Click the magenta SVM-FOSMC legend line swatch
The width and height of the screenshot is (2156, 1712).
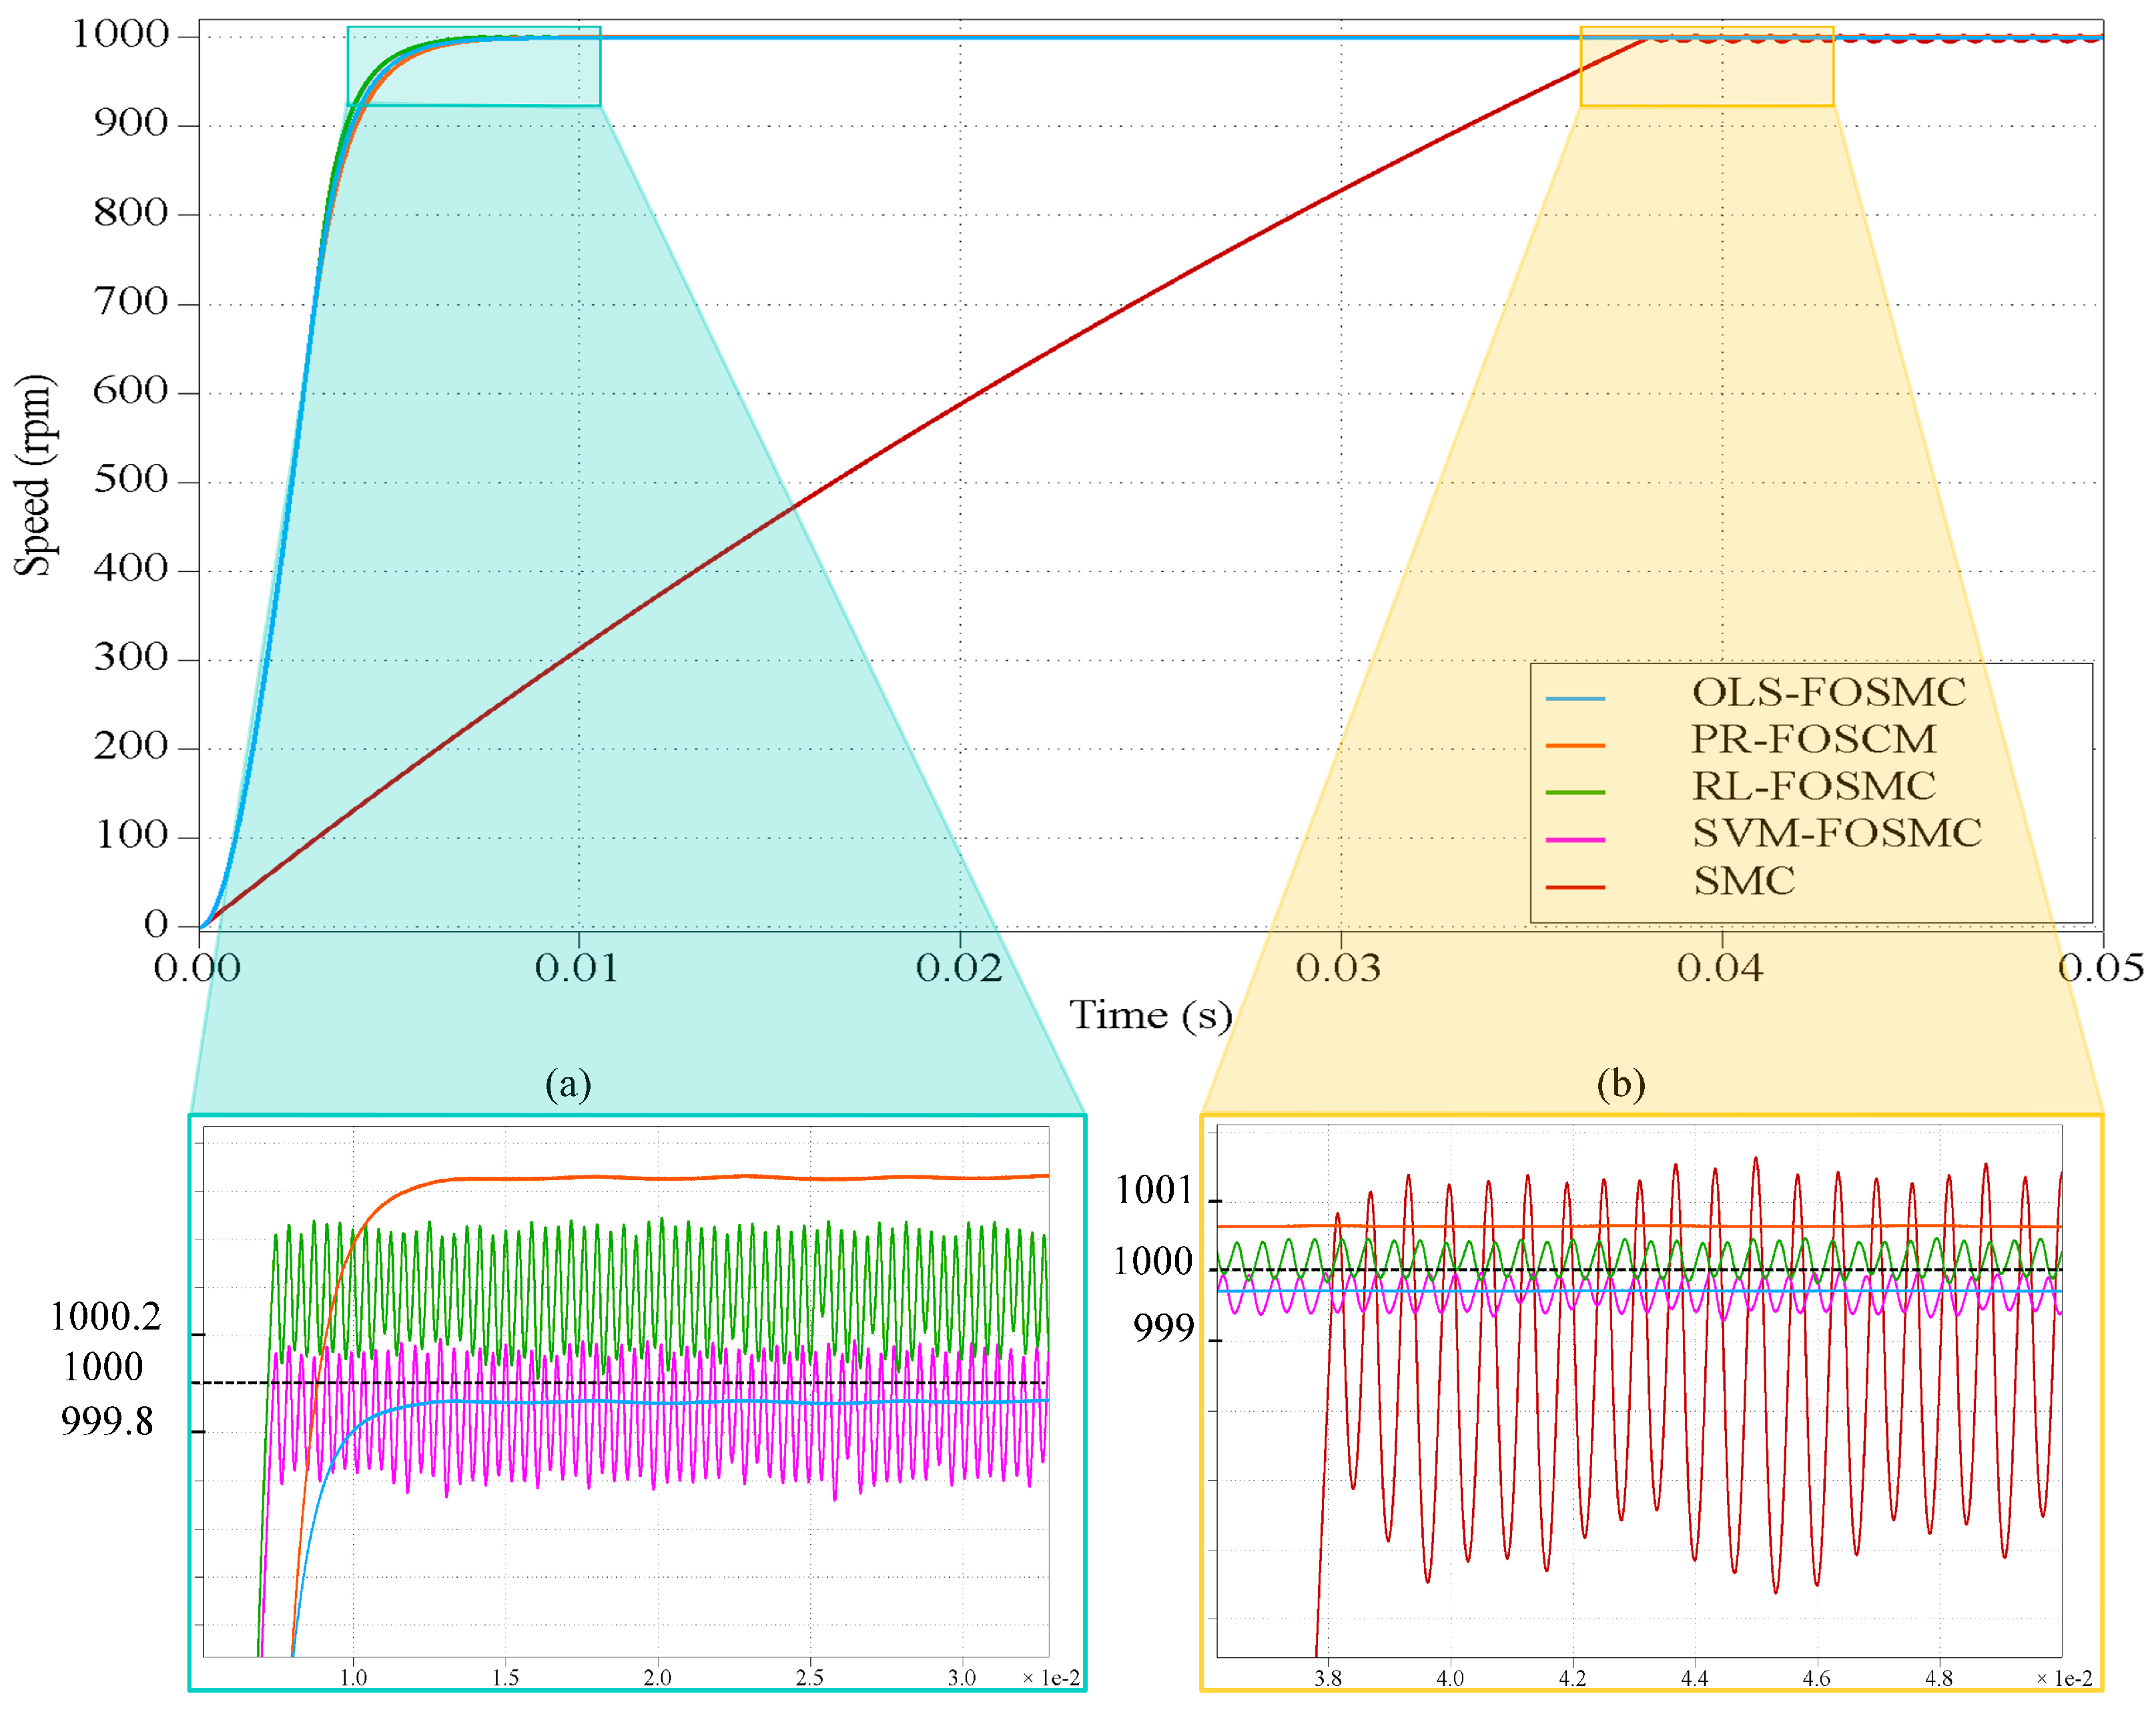pyautogui.click(x=1575, y=839)
